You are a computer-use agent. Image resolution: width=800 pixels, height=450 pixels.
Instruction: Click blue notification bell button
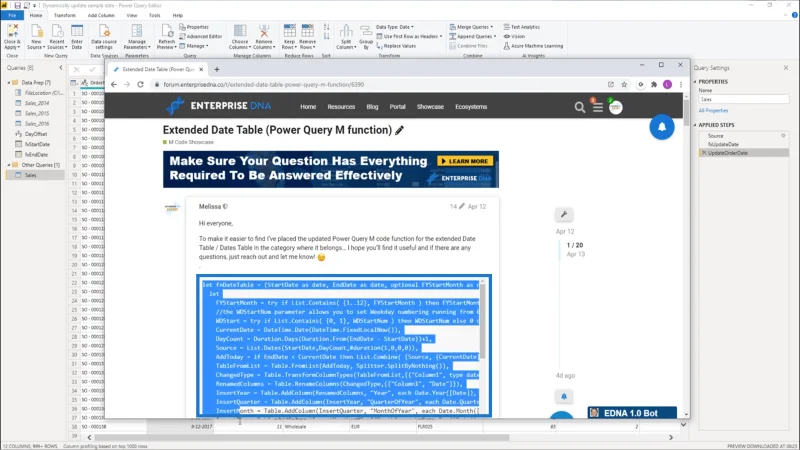point(662,127)
